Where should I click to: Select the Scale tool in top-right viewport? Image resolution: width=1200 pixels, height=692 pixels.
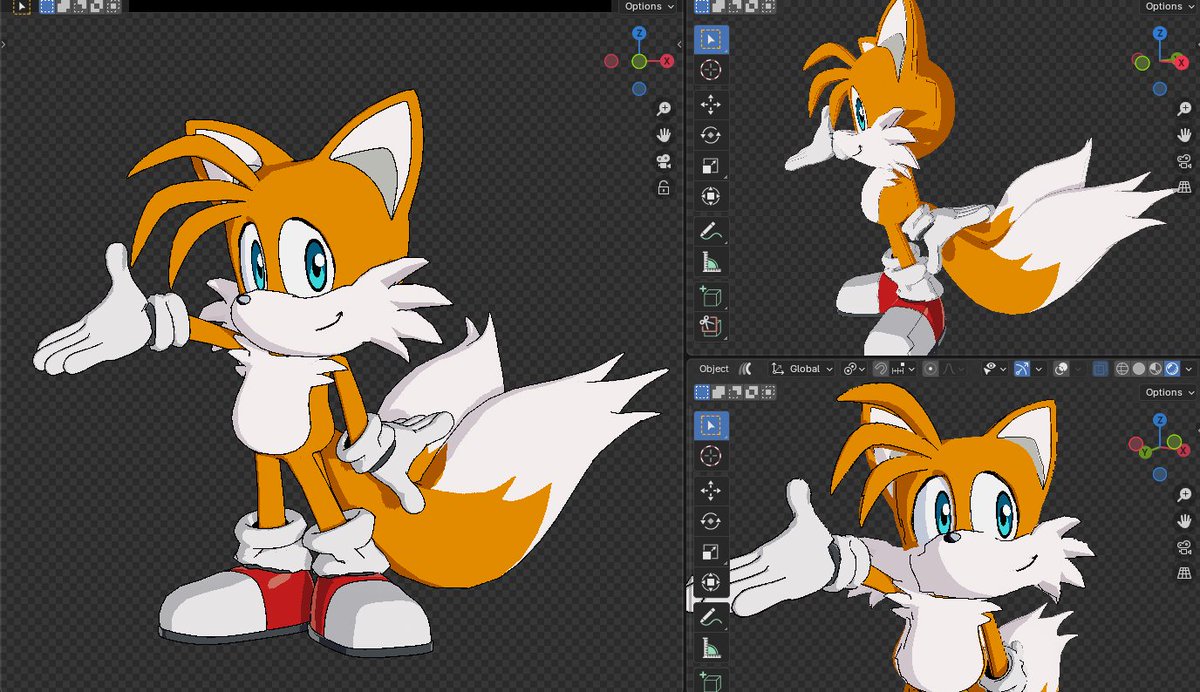click(711, 166)
